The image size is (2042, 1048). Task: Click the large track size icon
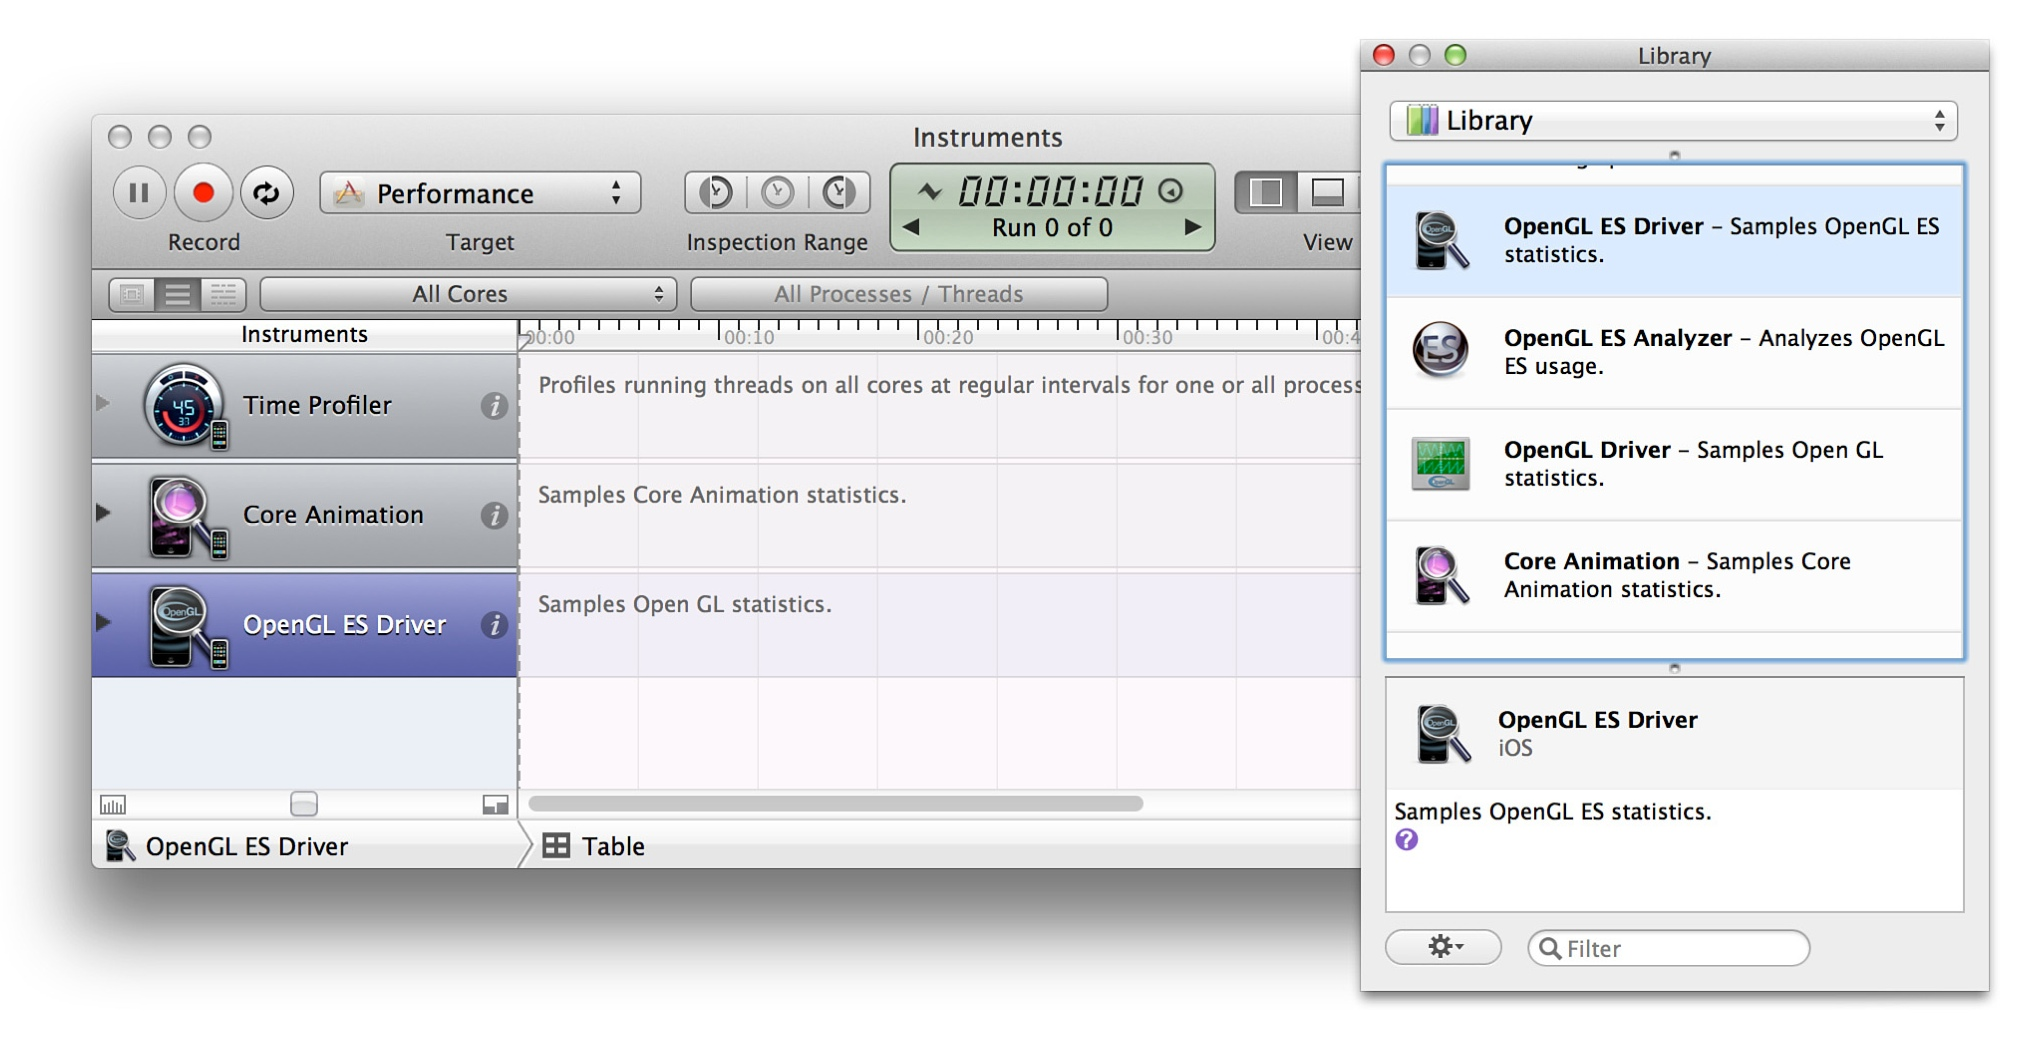click(x=495, y=805)
